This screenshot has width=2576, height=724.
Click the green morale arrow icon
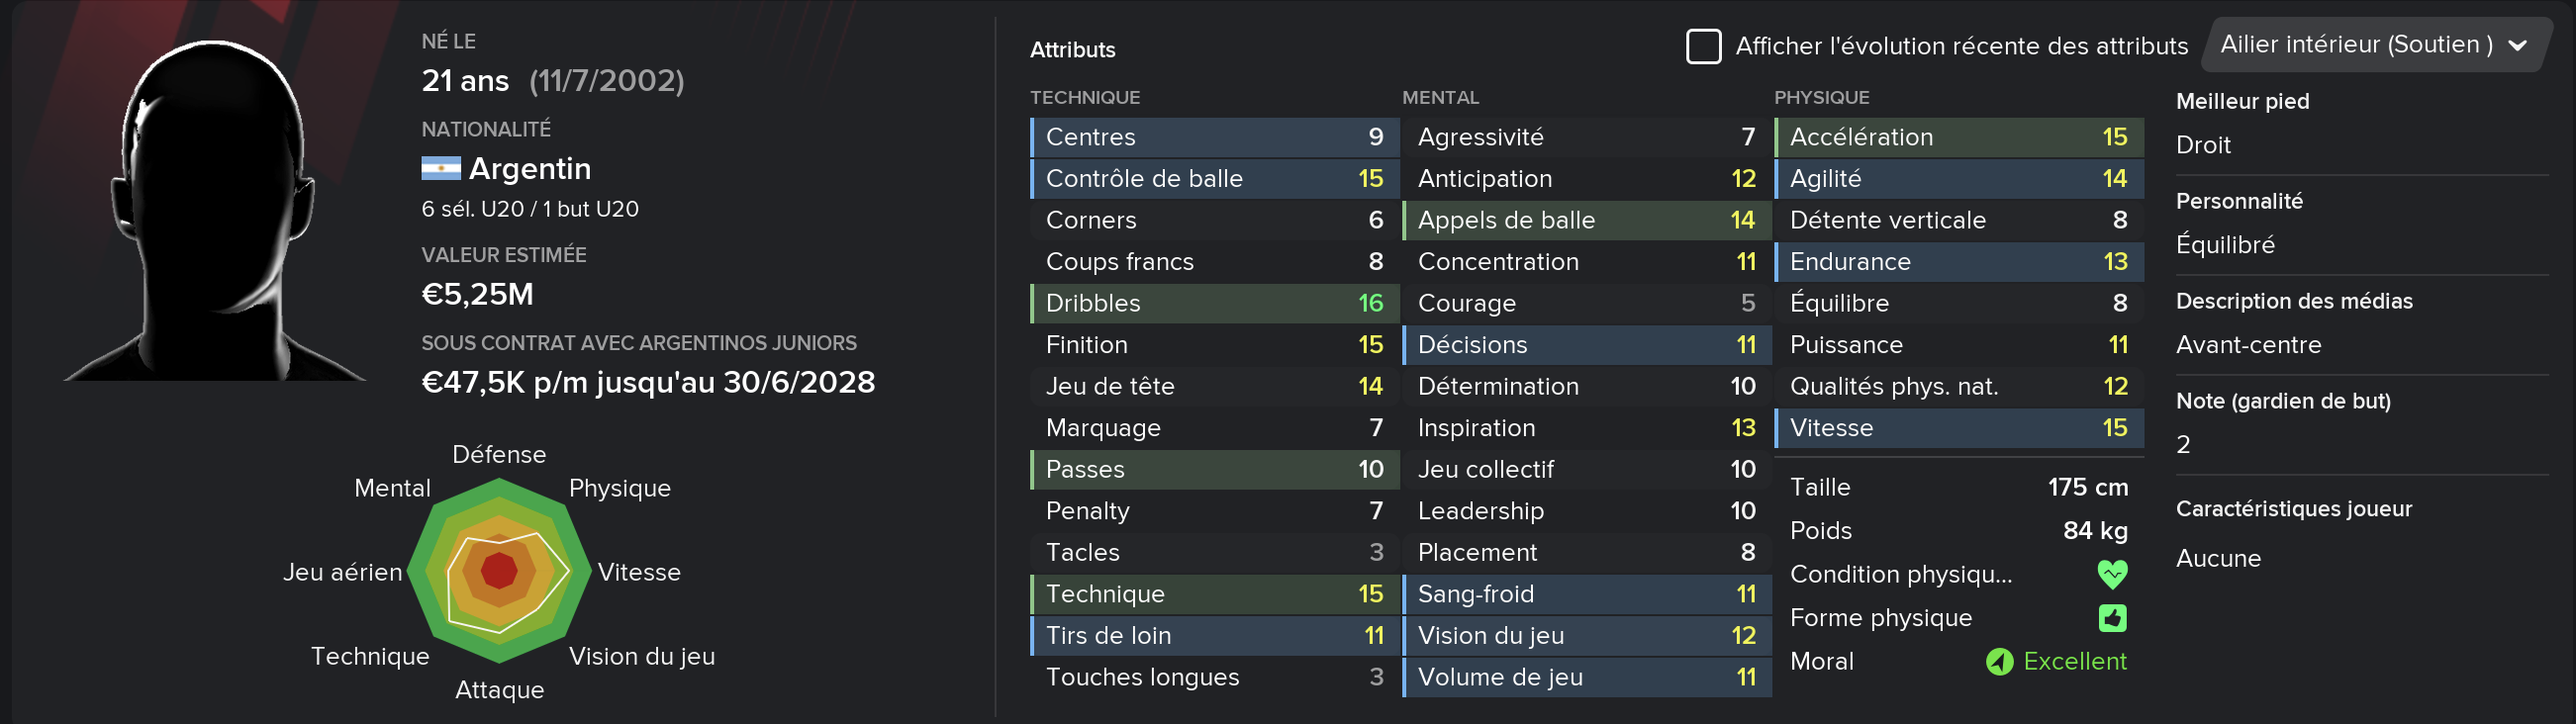(1999, 662)
